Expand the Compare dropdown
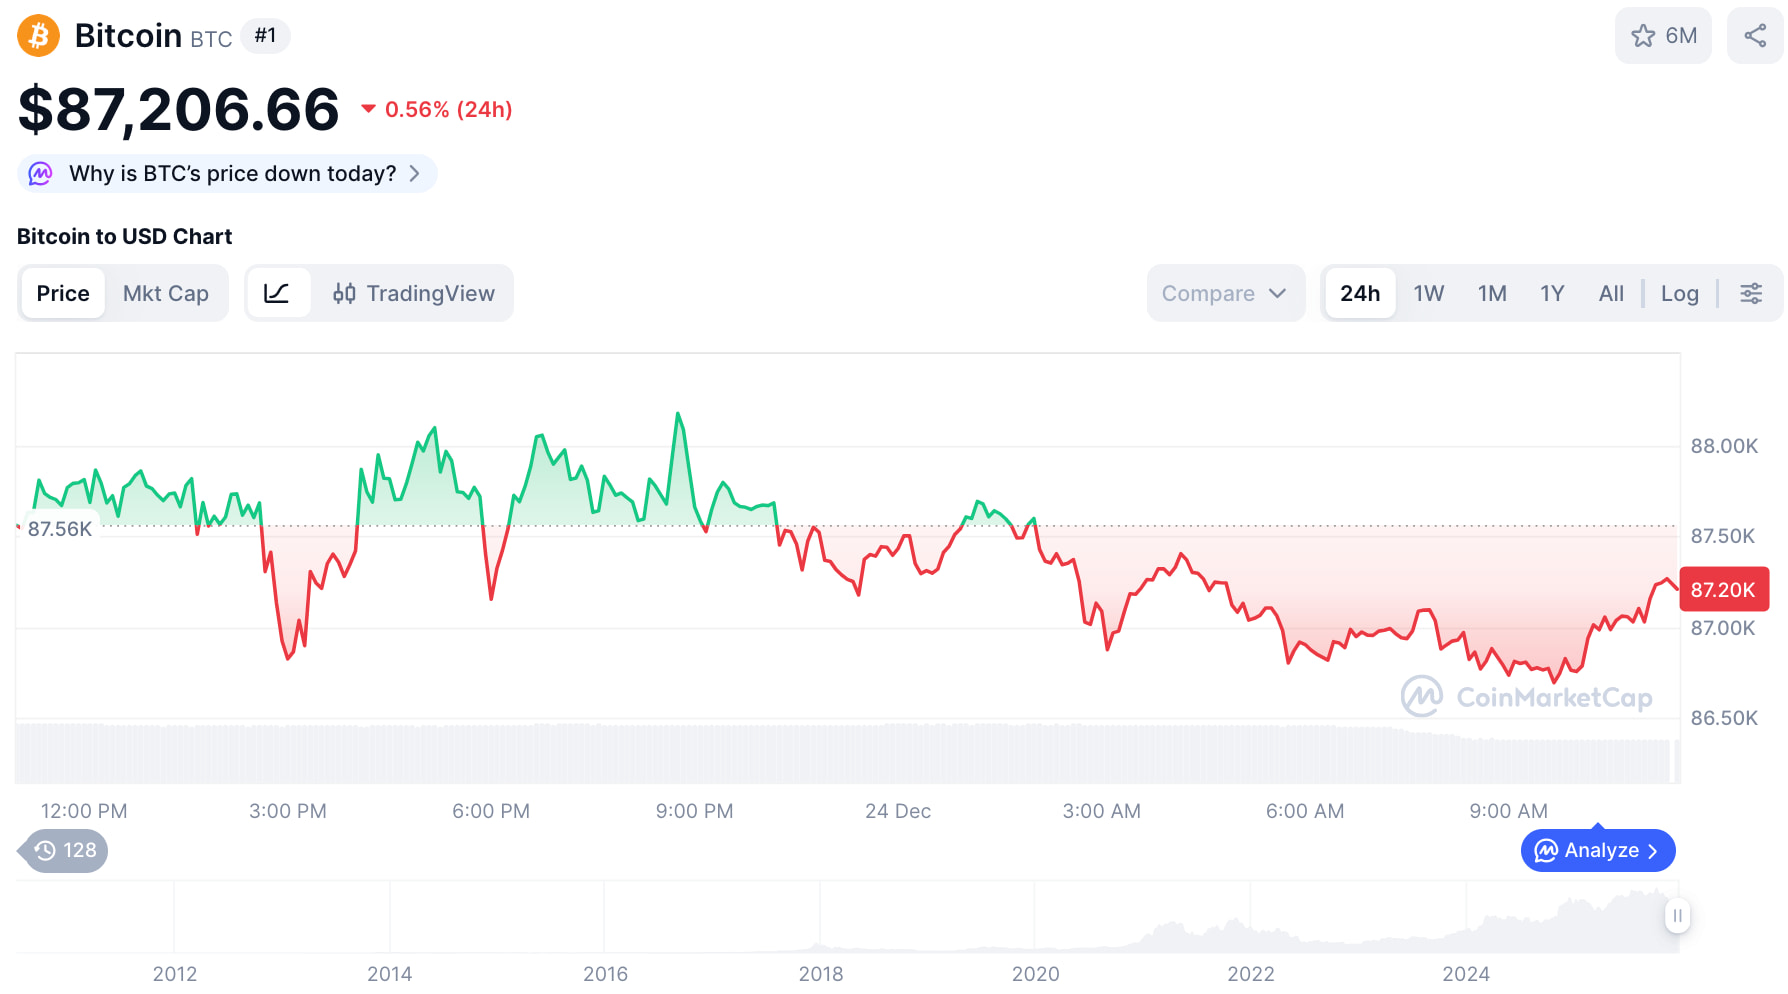 click(1226, 293)
